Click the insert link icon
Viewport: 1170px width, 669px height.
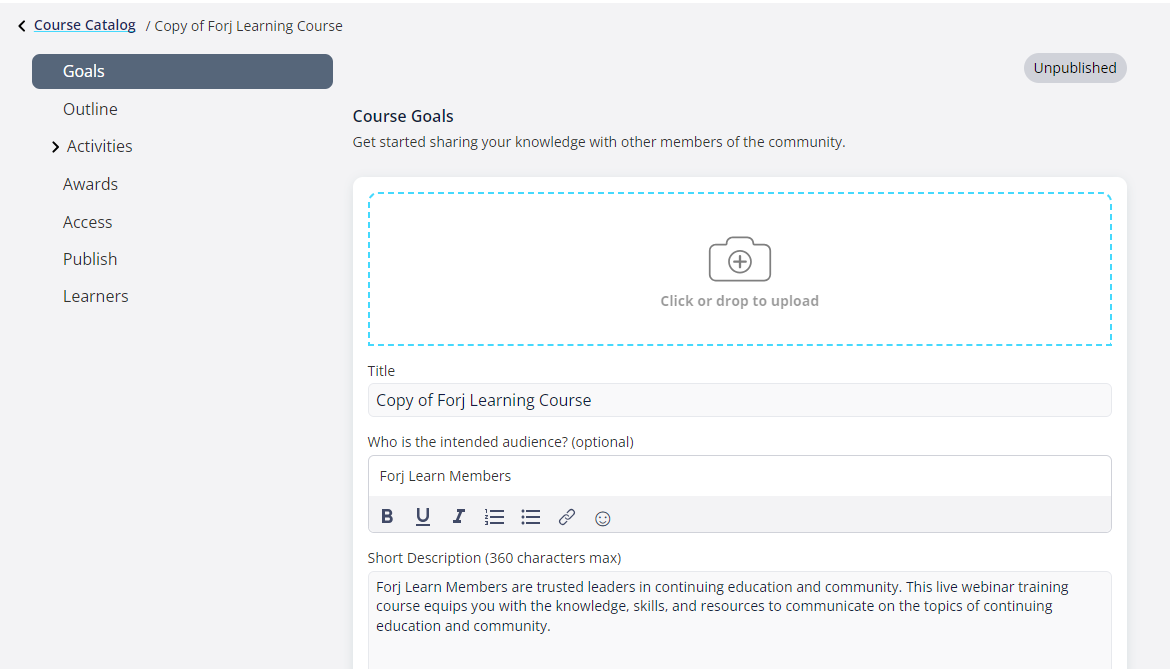coord(567,517)
